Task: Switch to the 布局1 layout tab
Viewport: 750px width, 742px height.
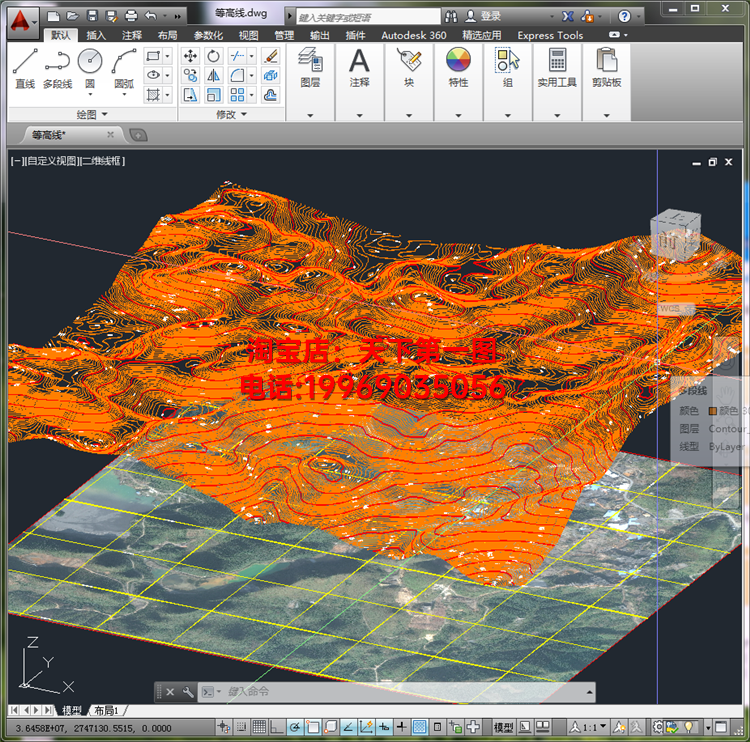Action: 106,710
